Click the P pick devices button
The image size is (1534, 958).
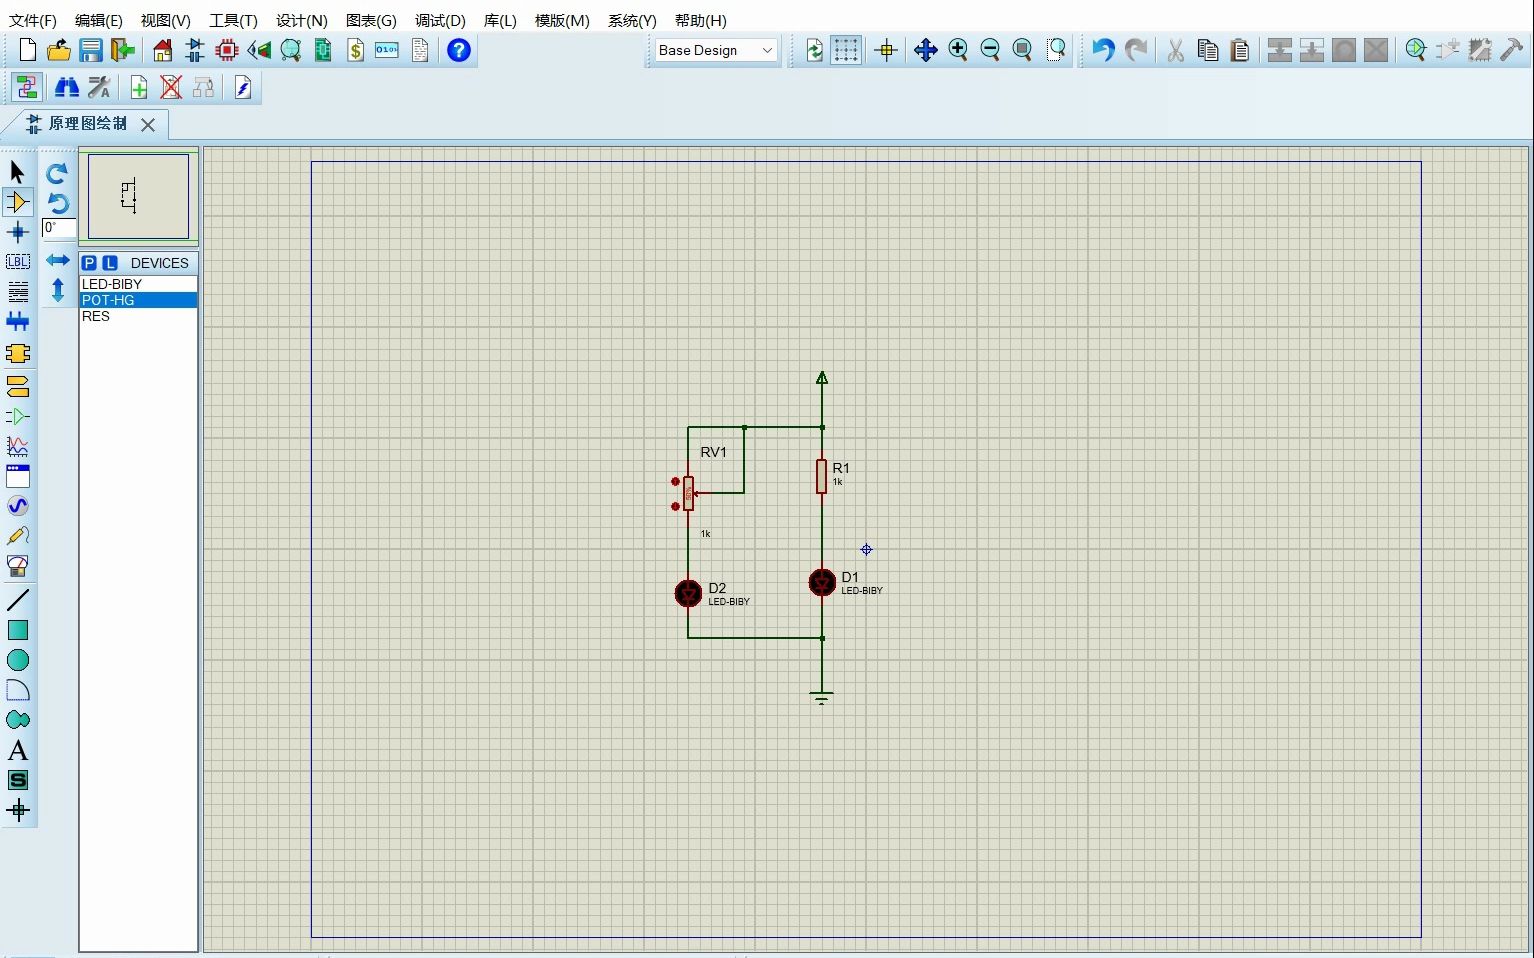89,263
